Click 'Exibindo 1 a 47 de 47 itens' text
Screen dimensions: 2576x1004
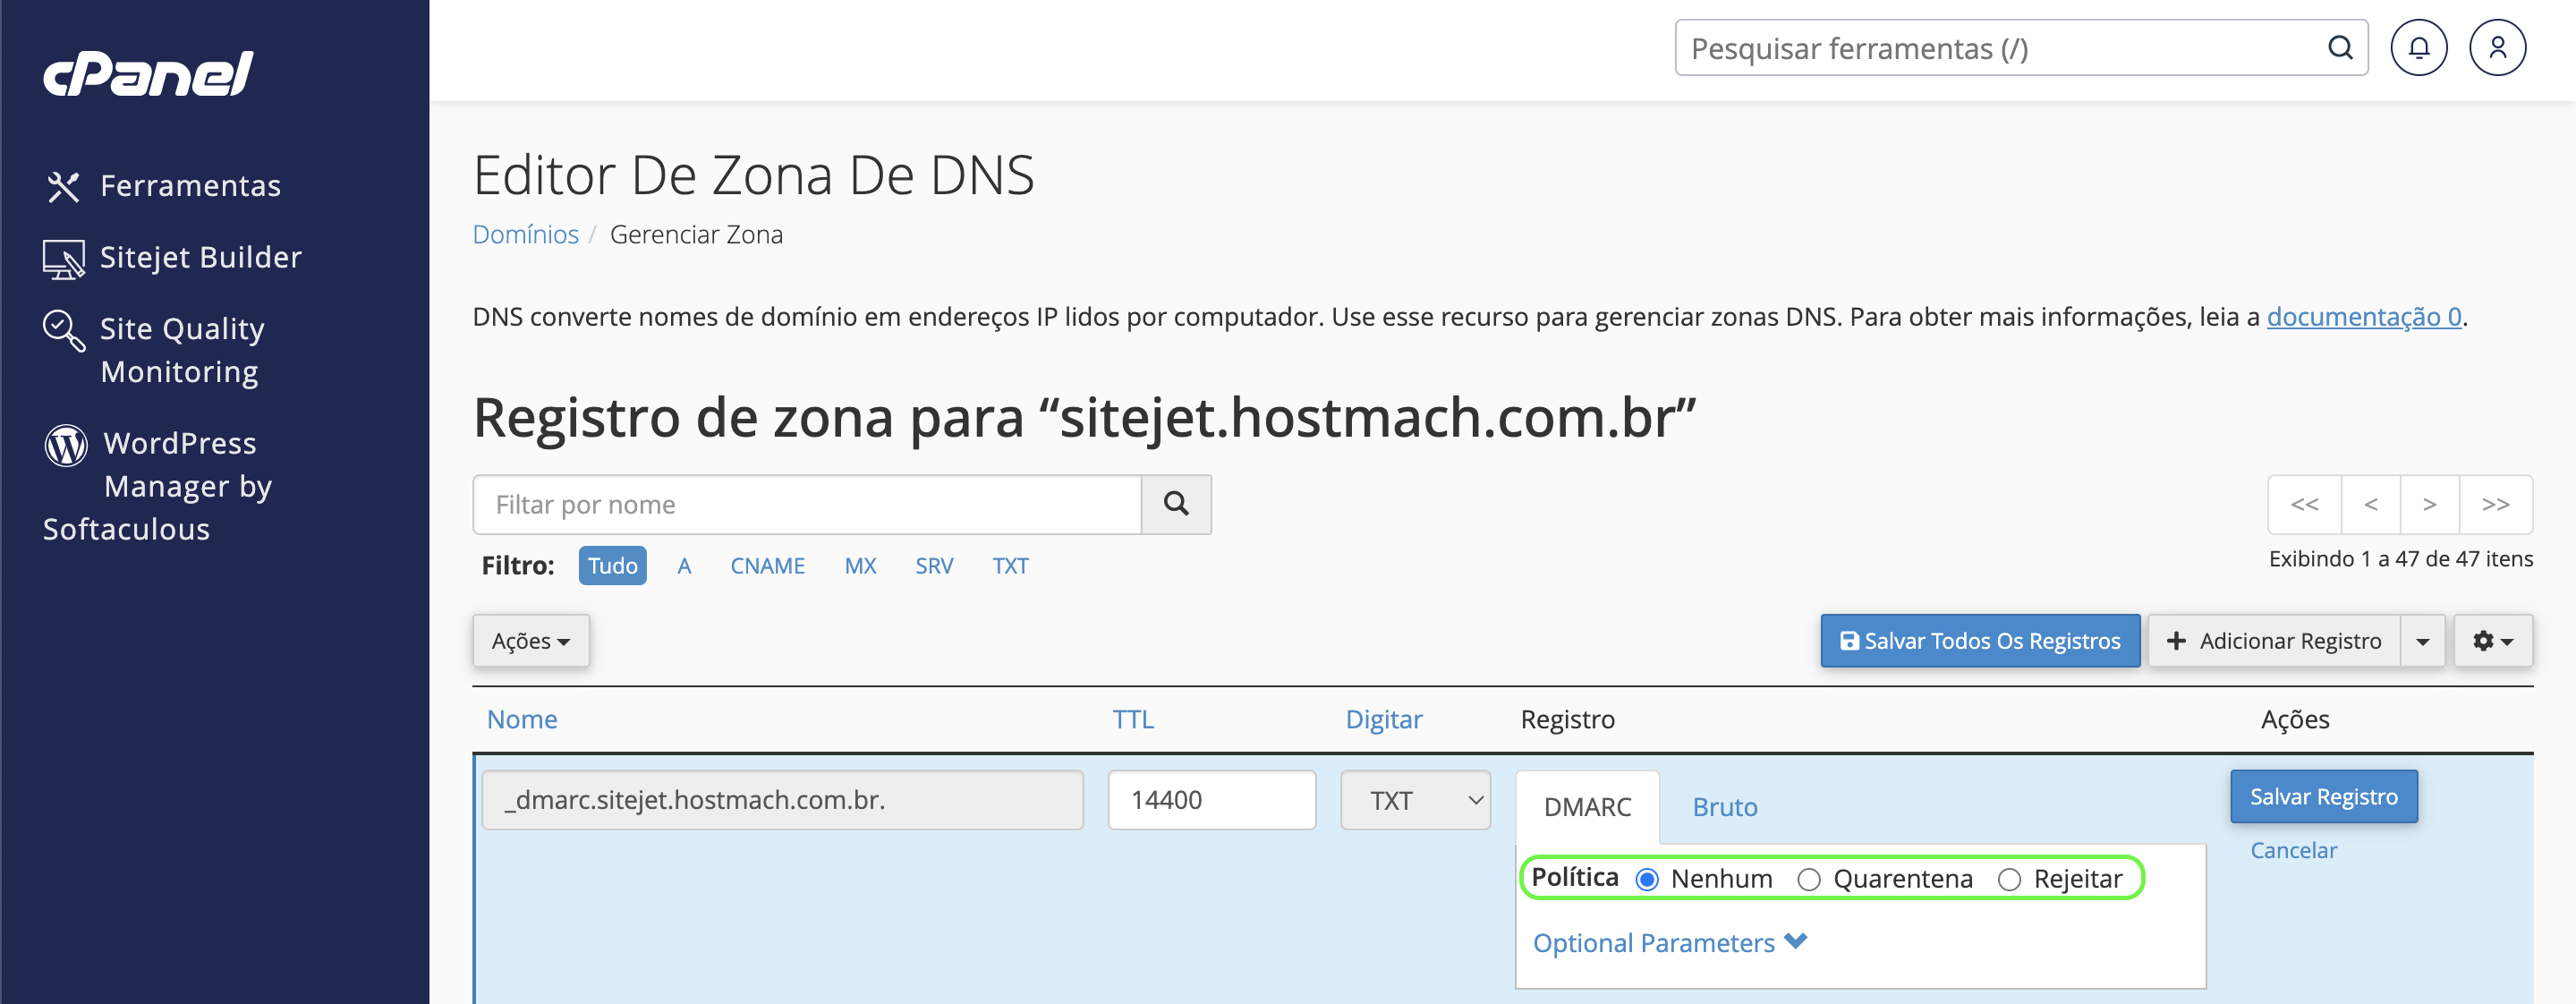(x=2400, y=559)
